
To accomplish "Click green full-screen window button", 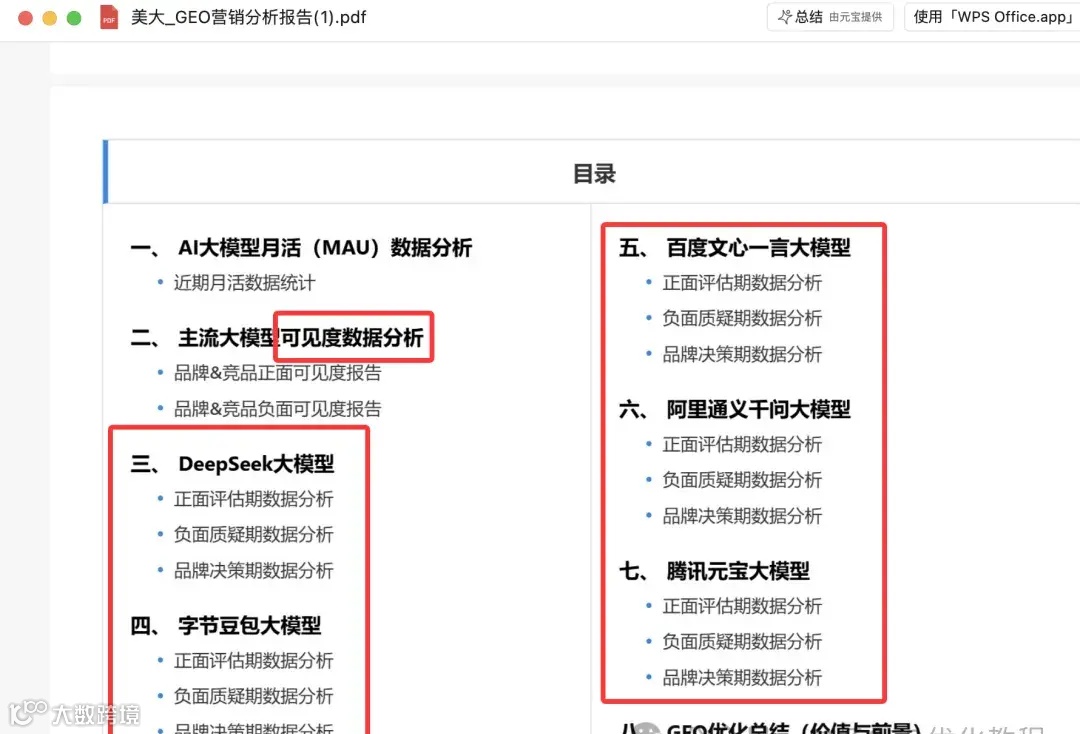I will coord(74,18).
